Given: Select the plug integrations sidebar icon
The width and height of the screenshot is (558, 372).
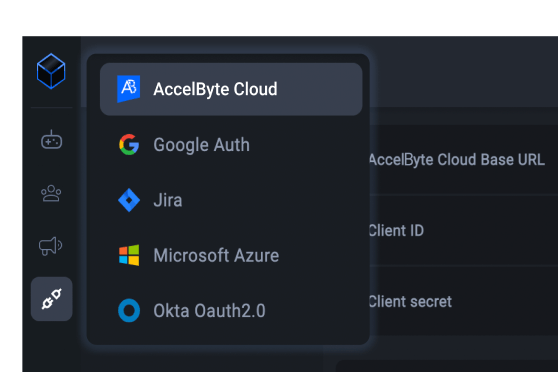Looking at the screenshot, I should [x=52, y=299].
